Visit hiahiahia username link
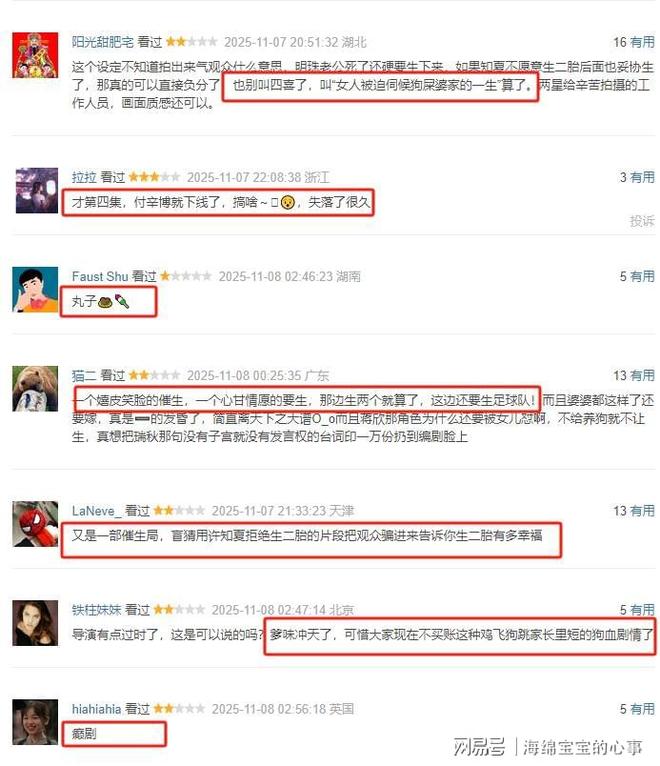The image size is (660, 766). 96,709
